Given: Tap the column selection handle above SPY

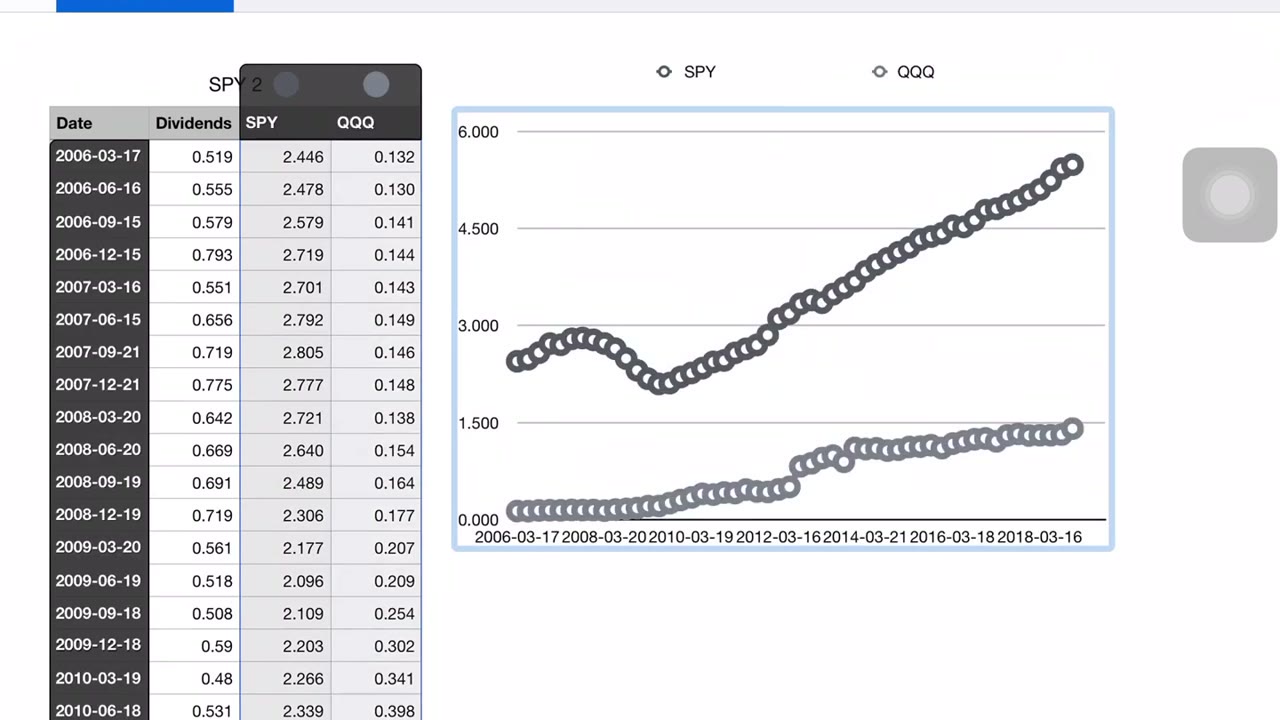Looking at the screenshot, I should coord(286,85).
